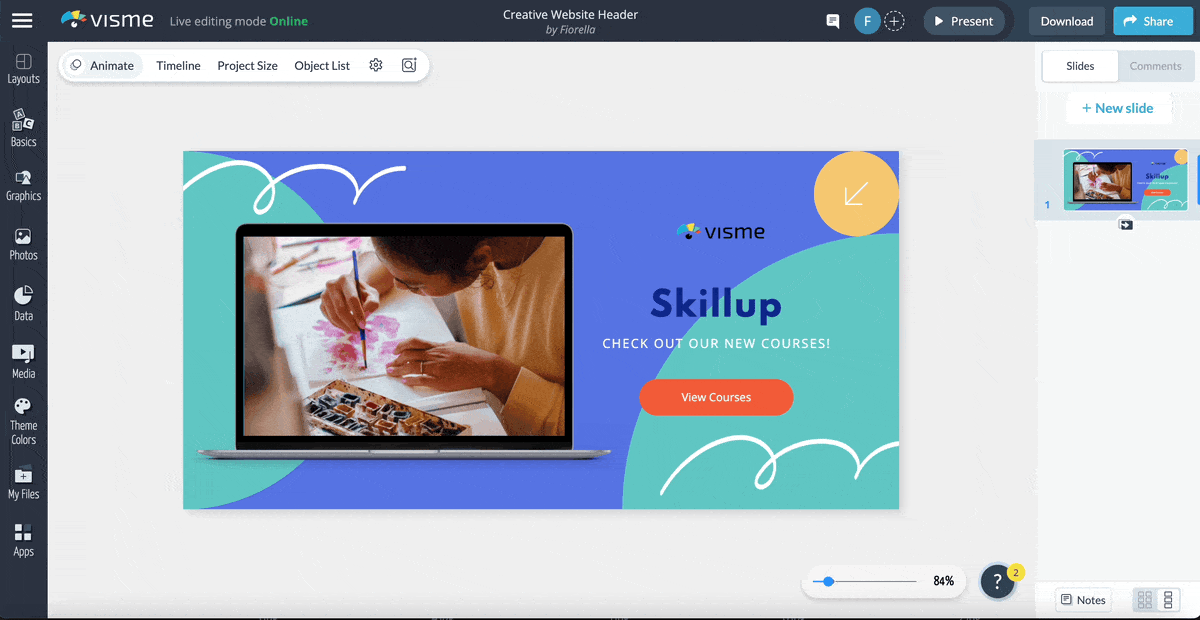1200x620 pixels.
Task: Select the Basics sidebar icon
Action: coord(23,128)
